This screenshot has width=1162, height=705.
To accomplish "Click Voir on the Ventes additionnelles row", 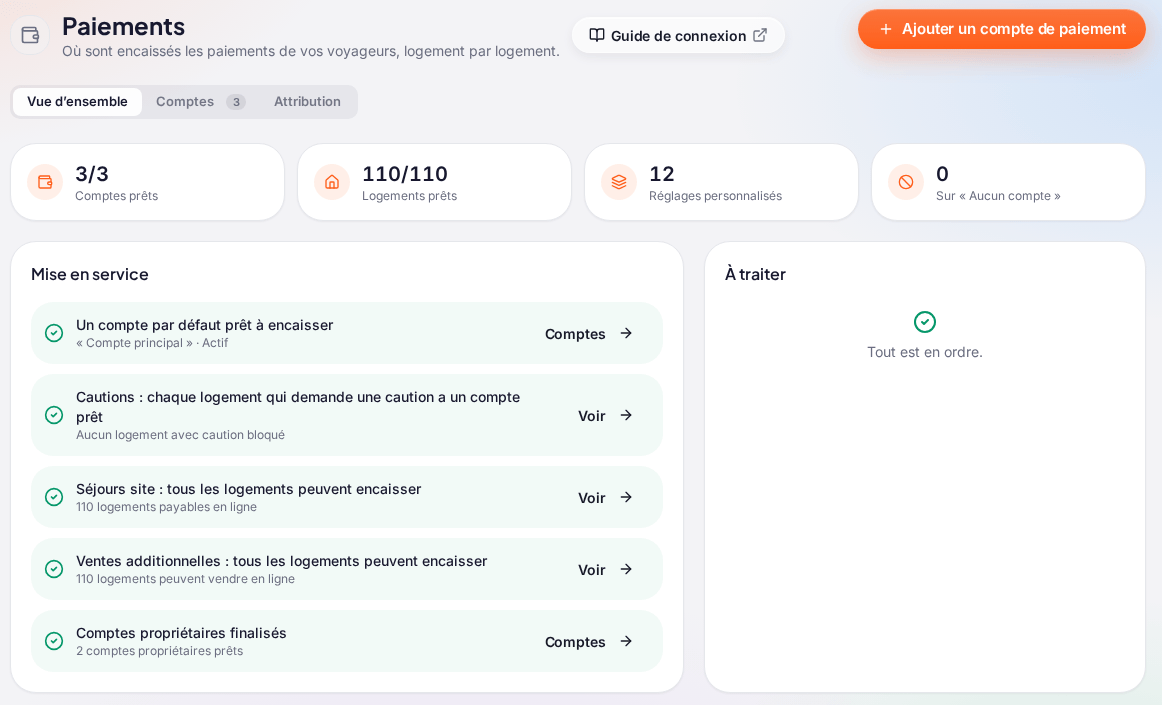I will tap(605, 569).
